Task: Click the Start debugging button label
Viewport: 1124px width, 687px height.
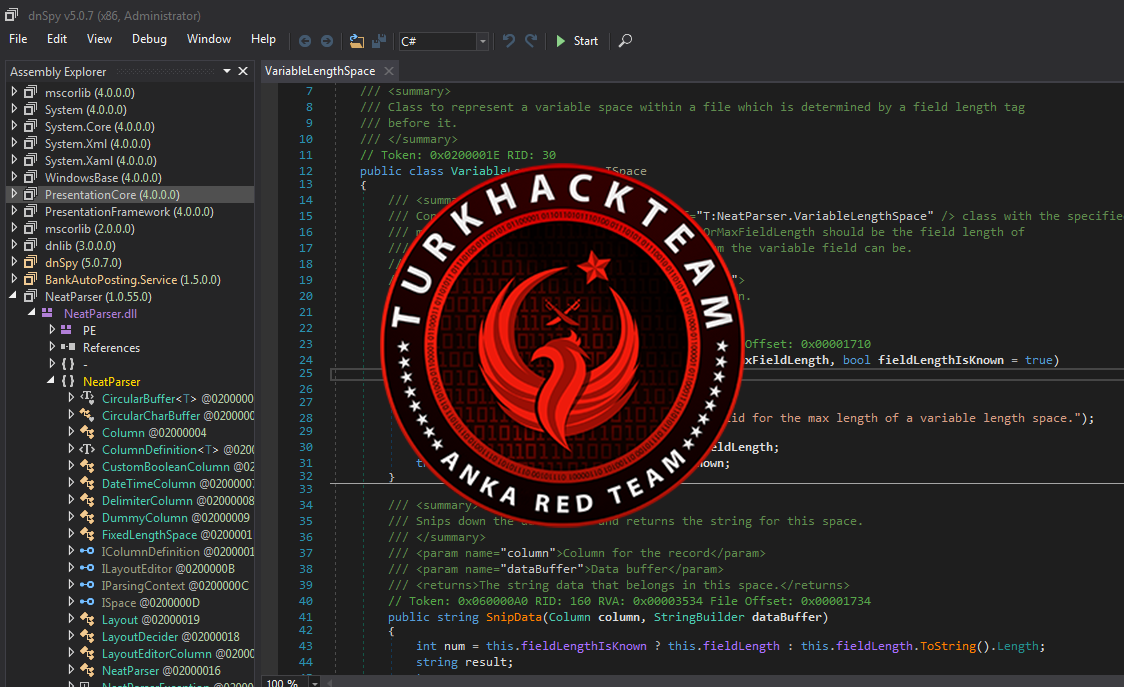Action: point(586,41)
